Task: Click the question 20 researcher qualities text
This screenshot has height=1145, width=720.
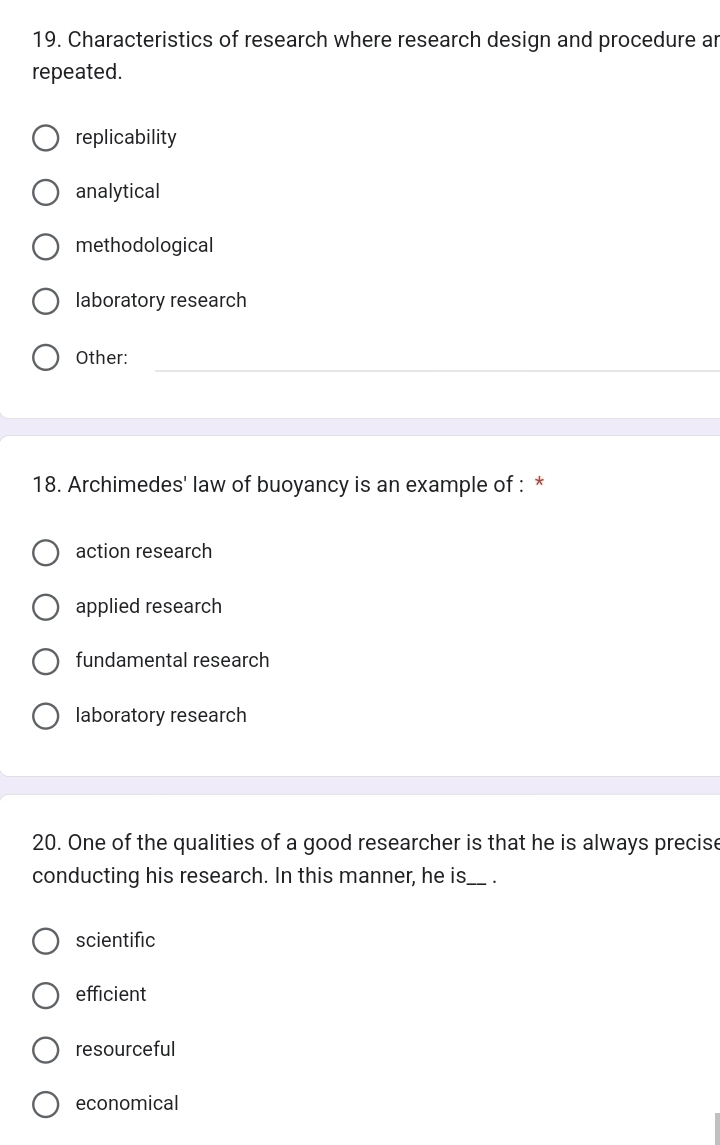Action: (x=375, y=859)
